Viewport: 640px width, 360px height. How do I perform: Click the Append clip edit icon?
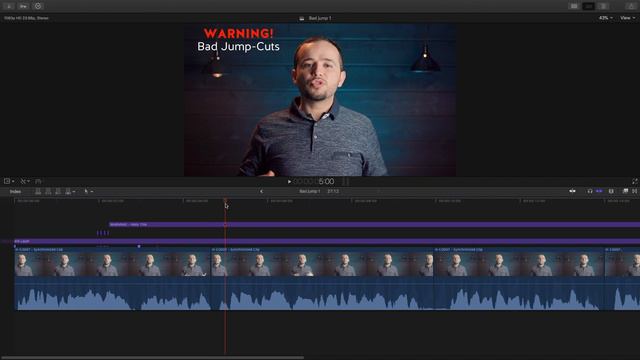pos(58,191)
